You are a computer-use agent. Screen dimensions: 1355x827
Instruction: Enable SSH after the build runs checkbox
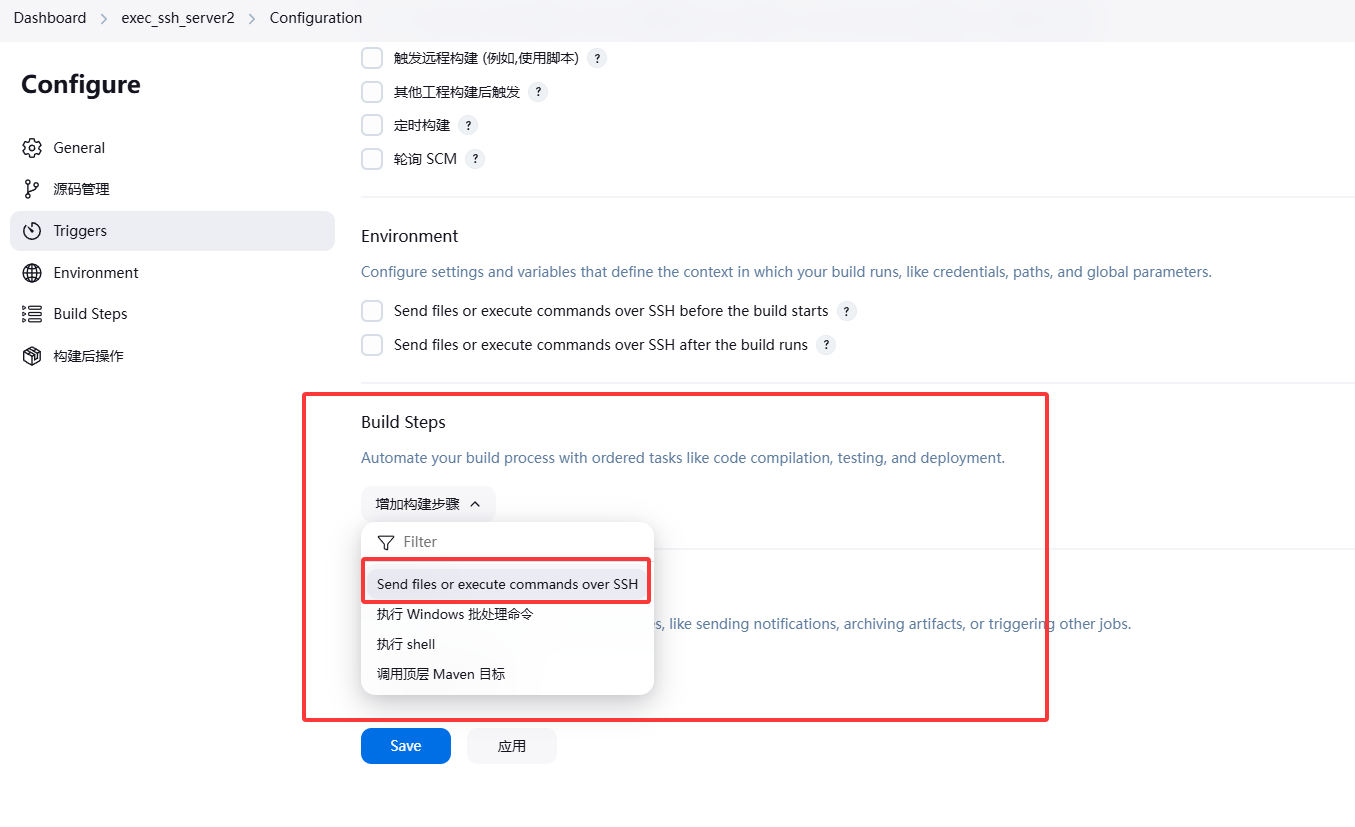[x=372, y=345]
